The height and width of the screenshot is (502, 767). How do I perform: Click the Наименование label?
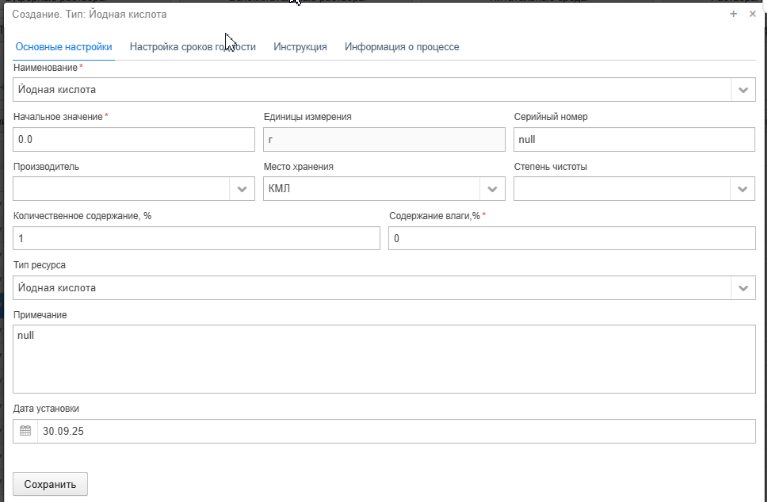[x=45, y=68]
